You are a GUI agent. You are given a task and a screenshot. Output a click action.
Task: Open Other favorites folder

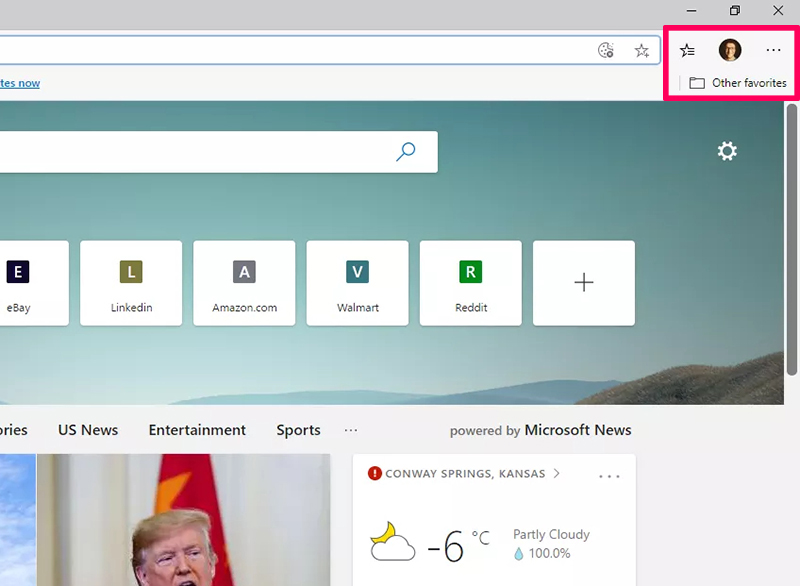point(738,83)
